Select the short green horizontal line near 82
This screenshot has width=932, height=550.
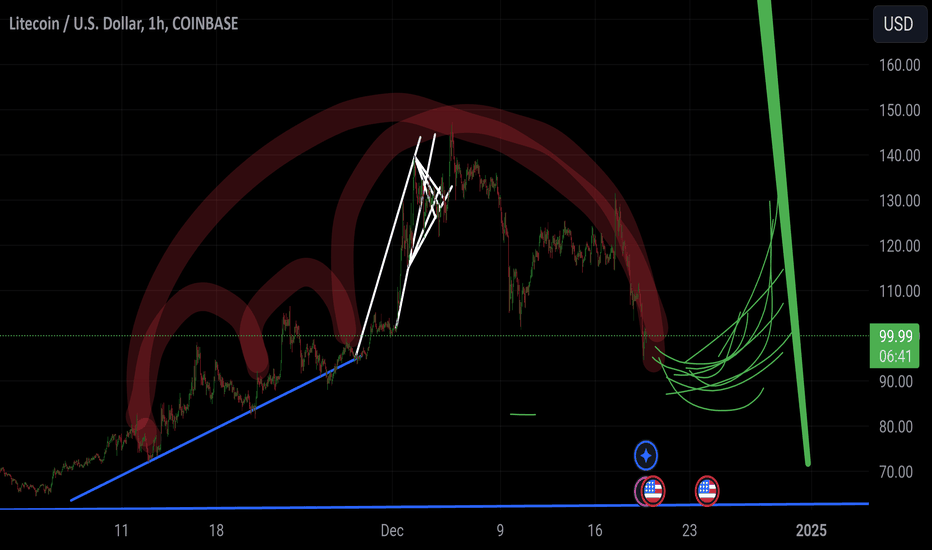523,414
